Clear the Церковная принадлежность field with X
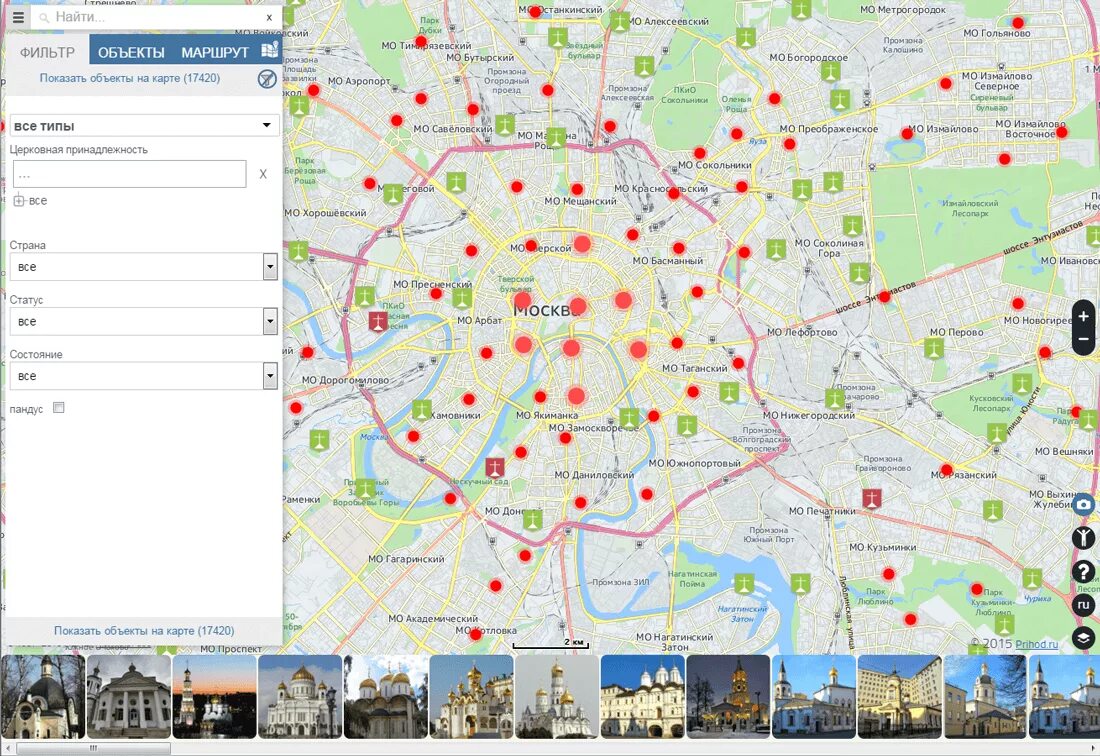Viewport: 1100px width, 756px height. tap(263, 174)
